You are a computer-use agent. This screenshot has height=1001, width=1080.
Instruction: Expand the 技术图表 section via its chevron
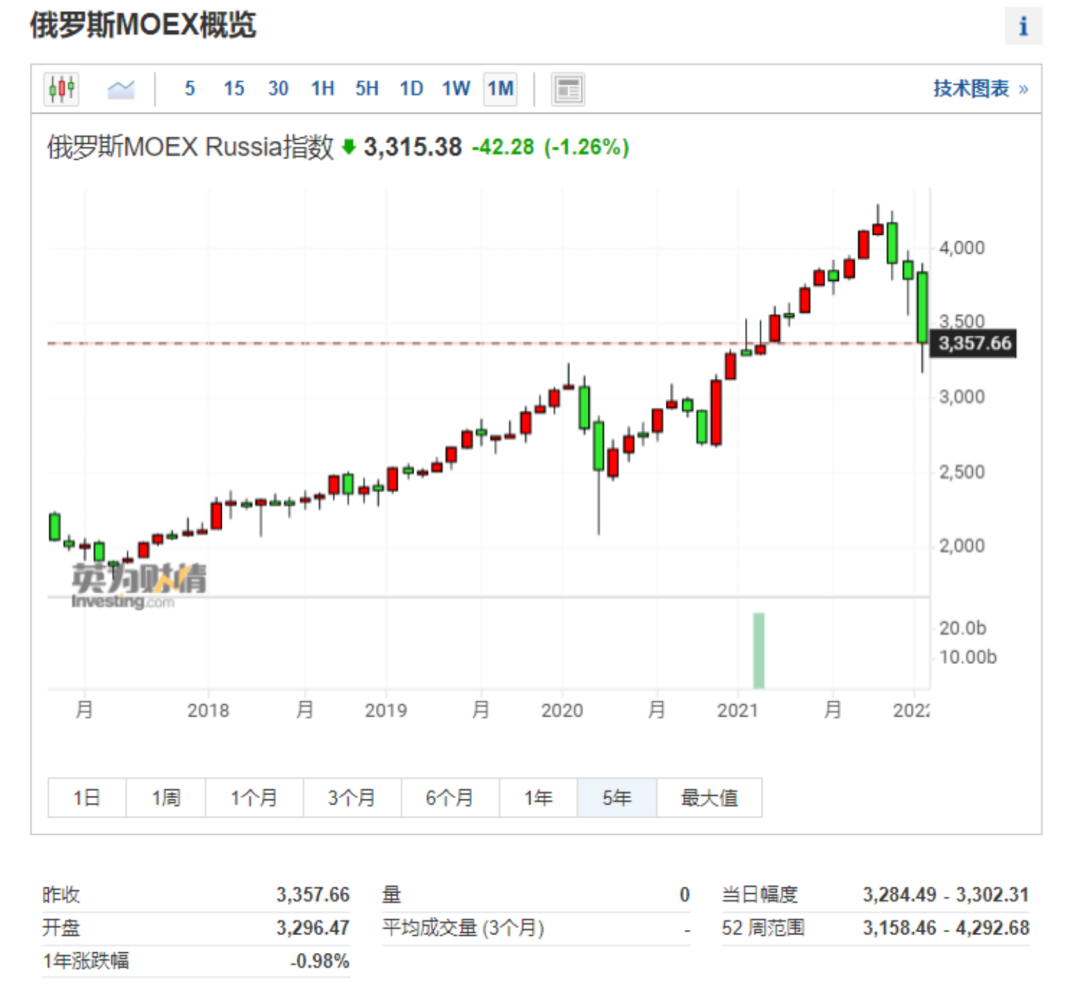(x=1021, y=88)
